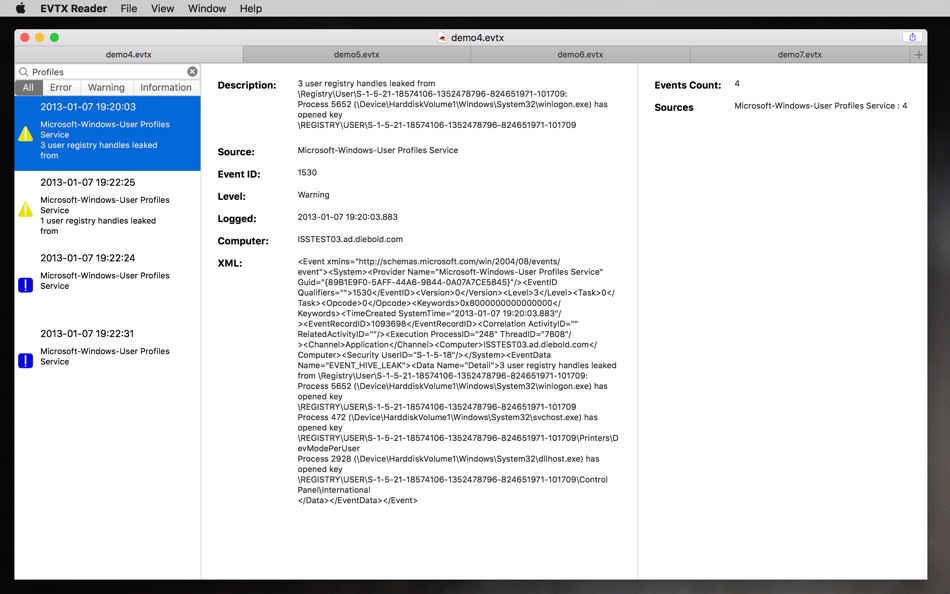This screenshot has width=950, height=594.
Task: Select the 2013-01-07 19:20:03 event
Action: (108, 133)
